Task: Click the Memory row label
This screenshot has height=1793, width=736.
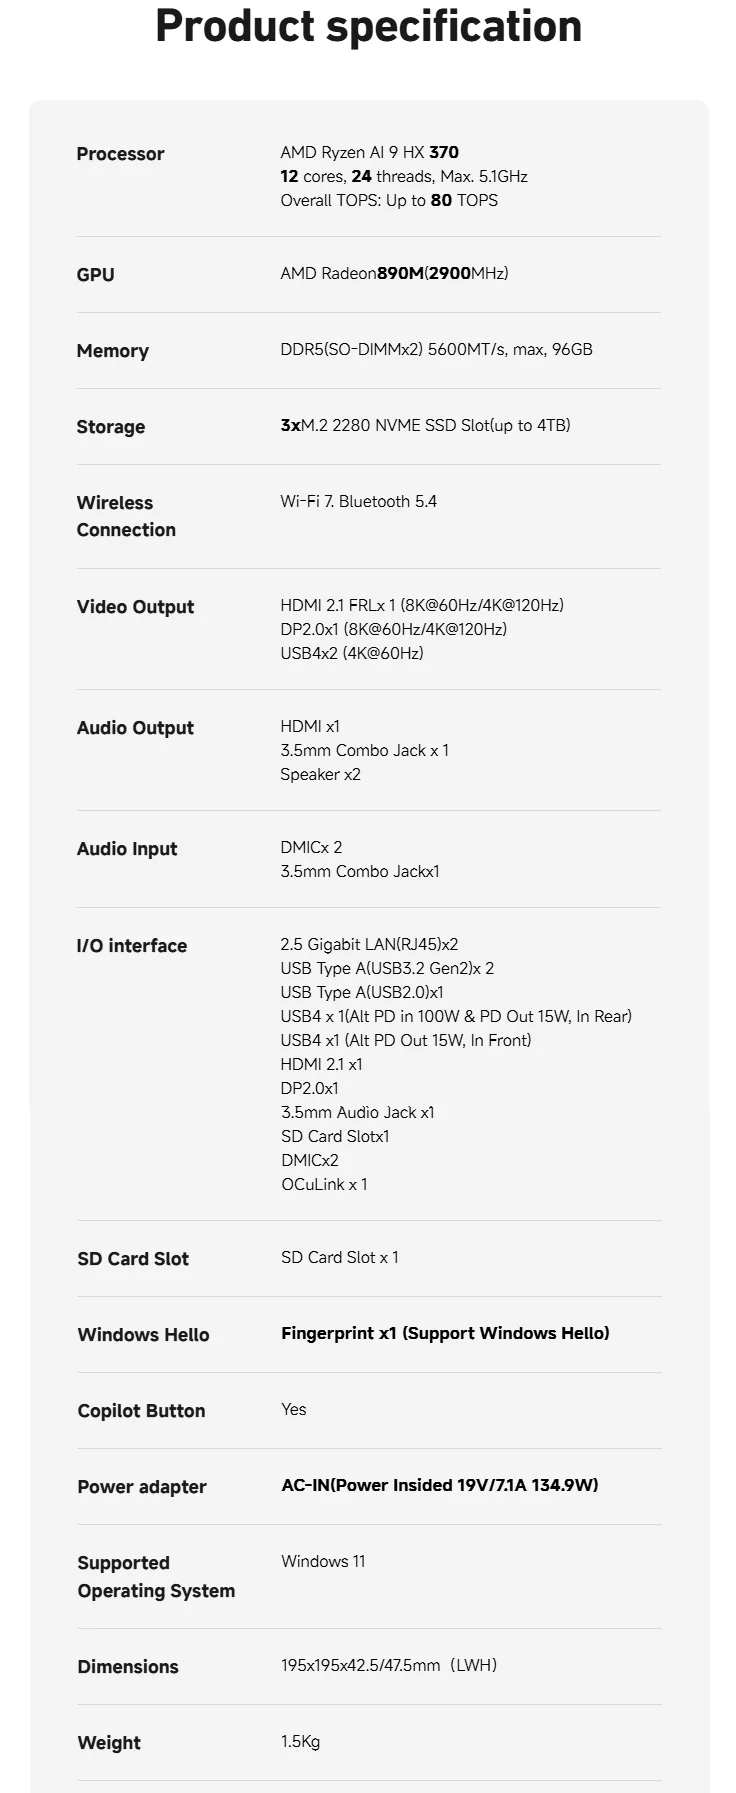Action: (x=112, y=351)
